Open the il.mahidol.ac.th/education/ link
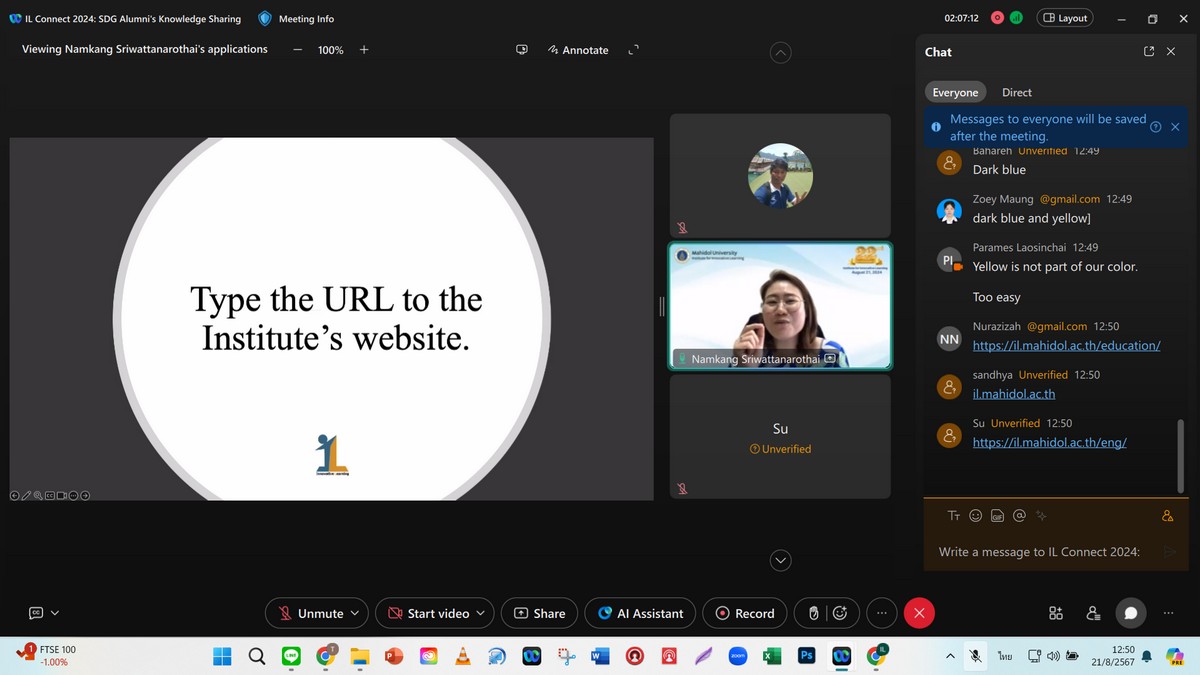 tap(1066, 346)
